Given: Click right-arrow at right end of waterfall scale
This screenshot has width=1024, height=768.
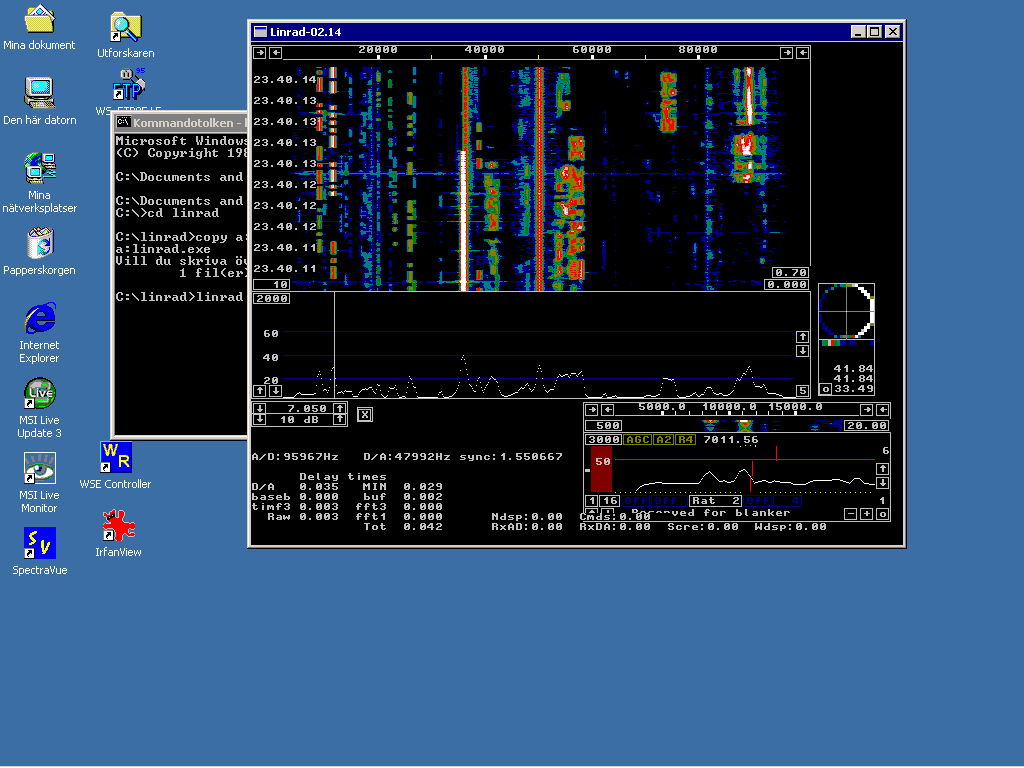Looking at the screenshot, I should click(x=786, y=53).
